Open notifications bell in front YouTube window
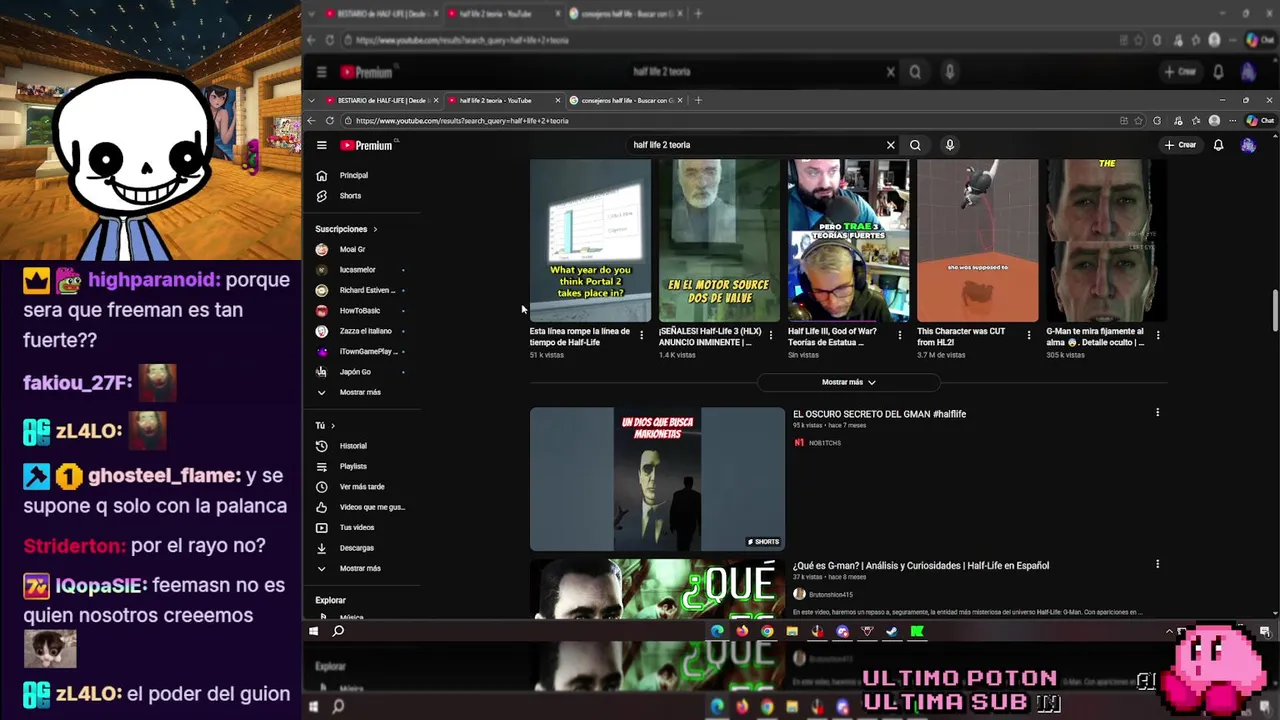Viewport: 1280px width, 720px height. pyautogui.click(x=1218, y=145)
